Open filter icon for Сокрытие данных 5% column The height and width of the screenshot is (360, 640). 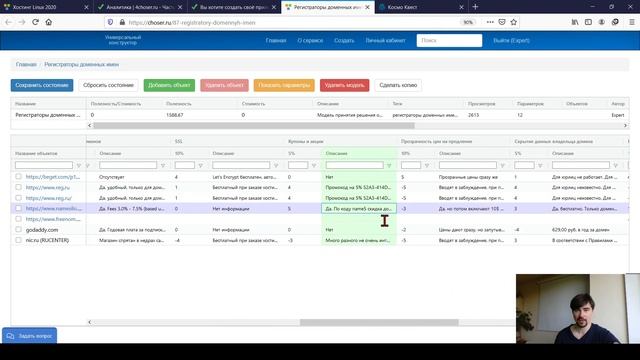pyautogui.click(x=540, y=165)
